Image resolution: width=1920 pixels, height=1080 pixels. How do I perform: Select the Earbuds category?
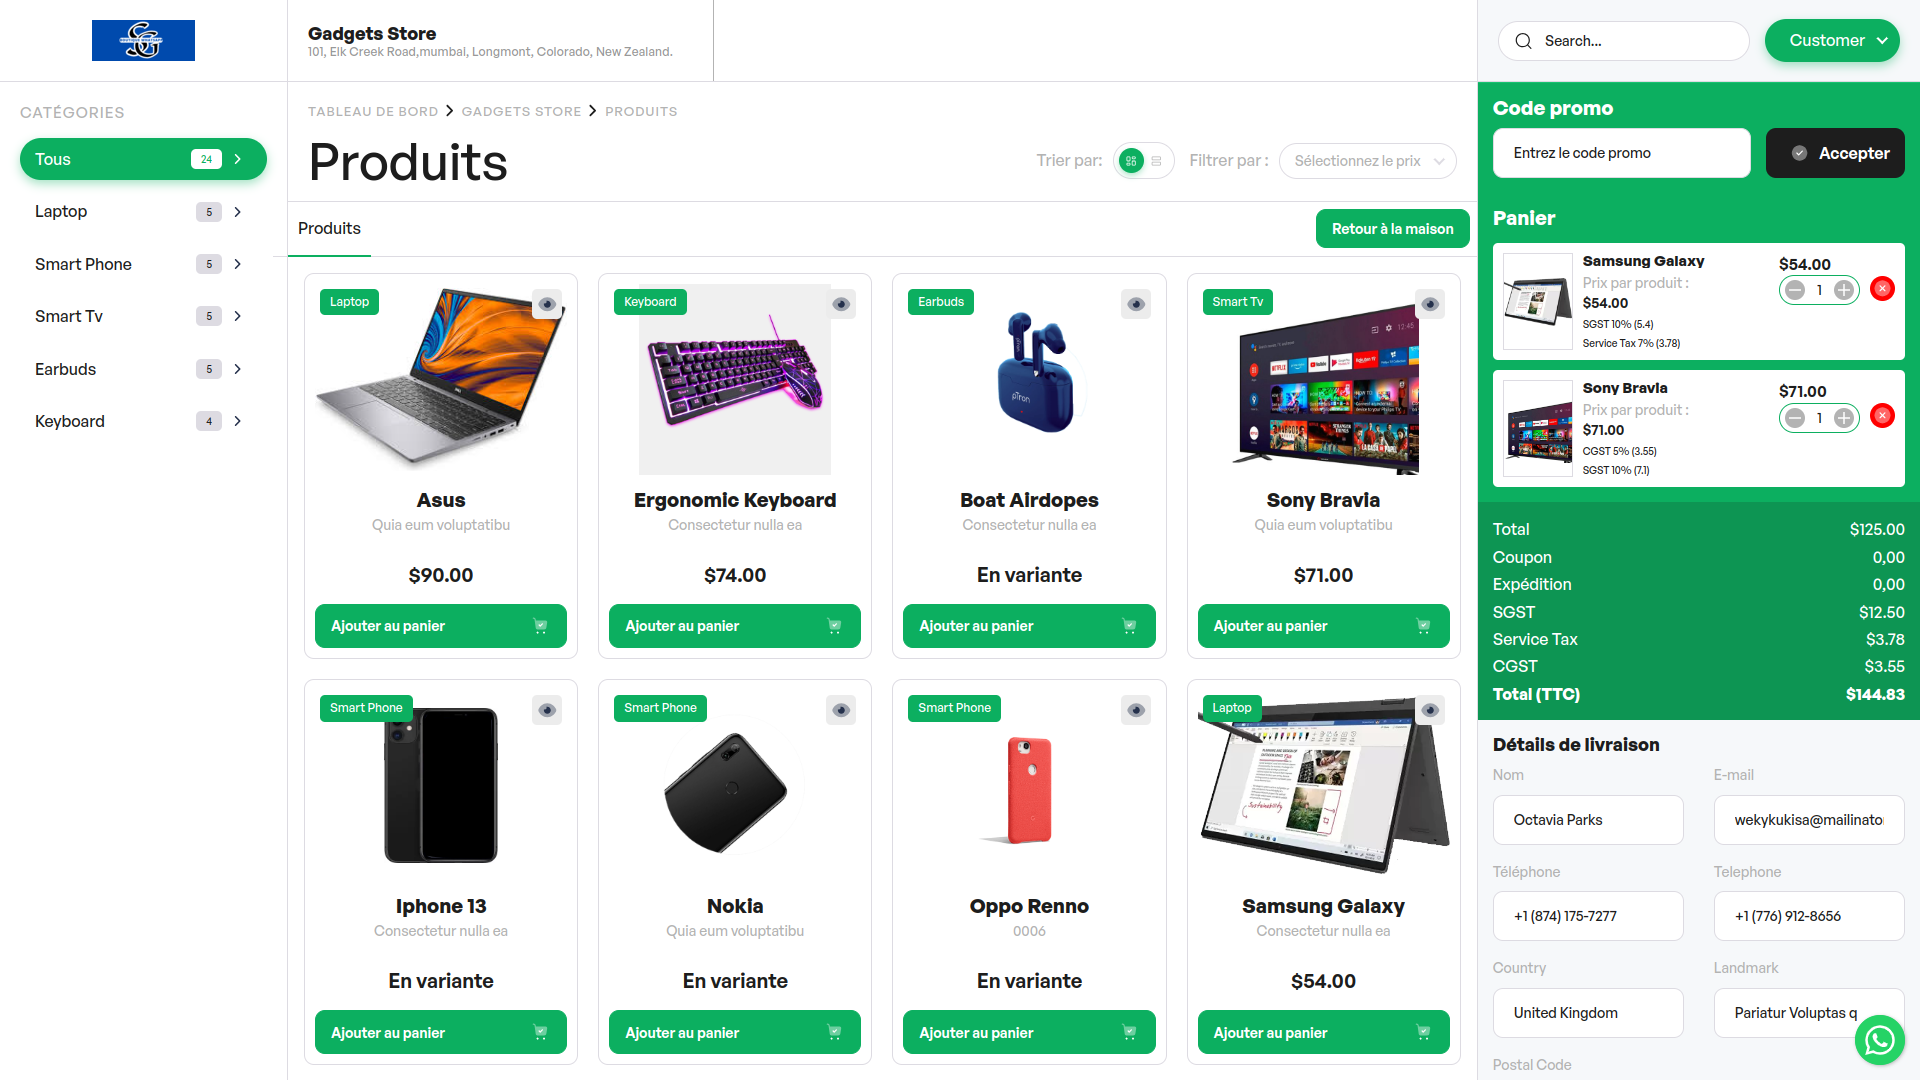pyautogui.click(x=143, y=369)
